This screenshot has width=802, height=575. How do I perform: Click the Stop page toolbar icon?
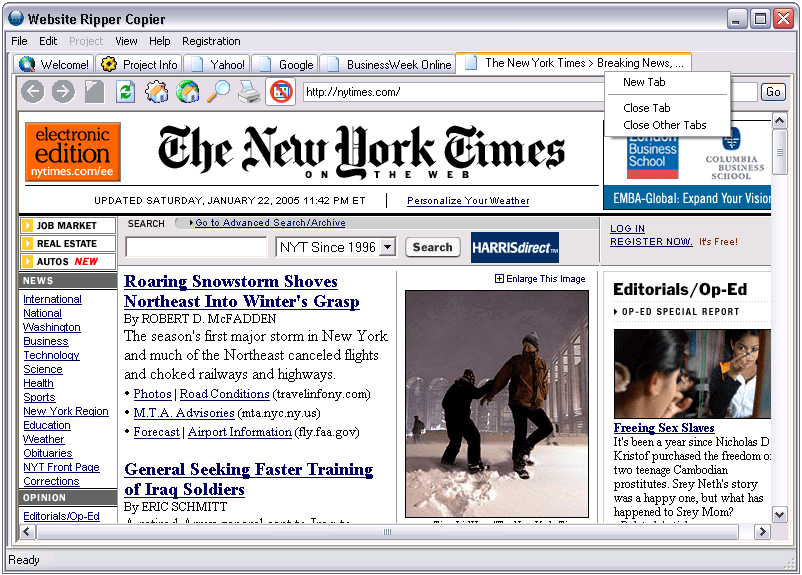pos(94,92)
